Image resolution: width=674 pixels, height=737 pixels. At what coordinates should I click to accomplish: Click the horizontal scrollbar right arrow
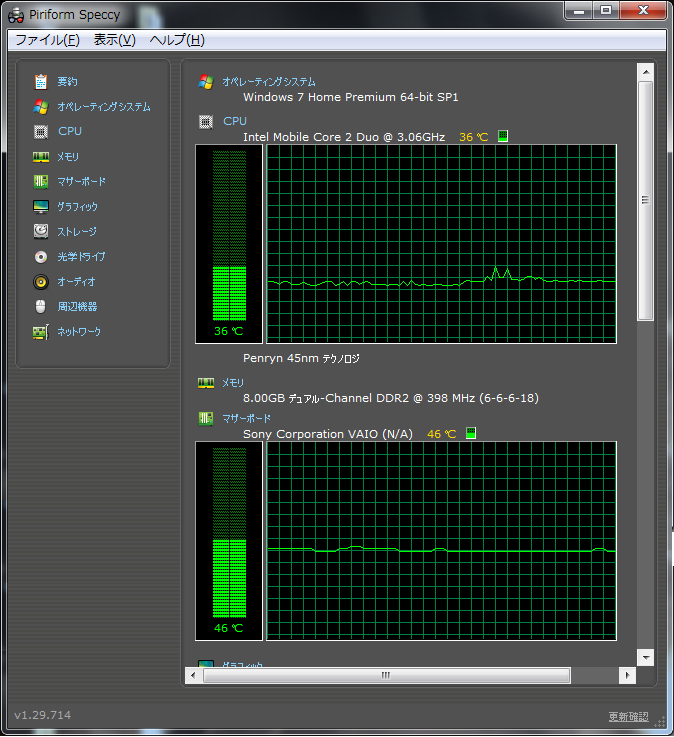pos(627,676)
